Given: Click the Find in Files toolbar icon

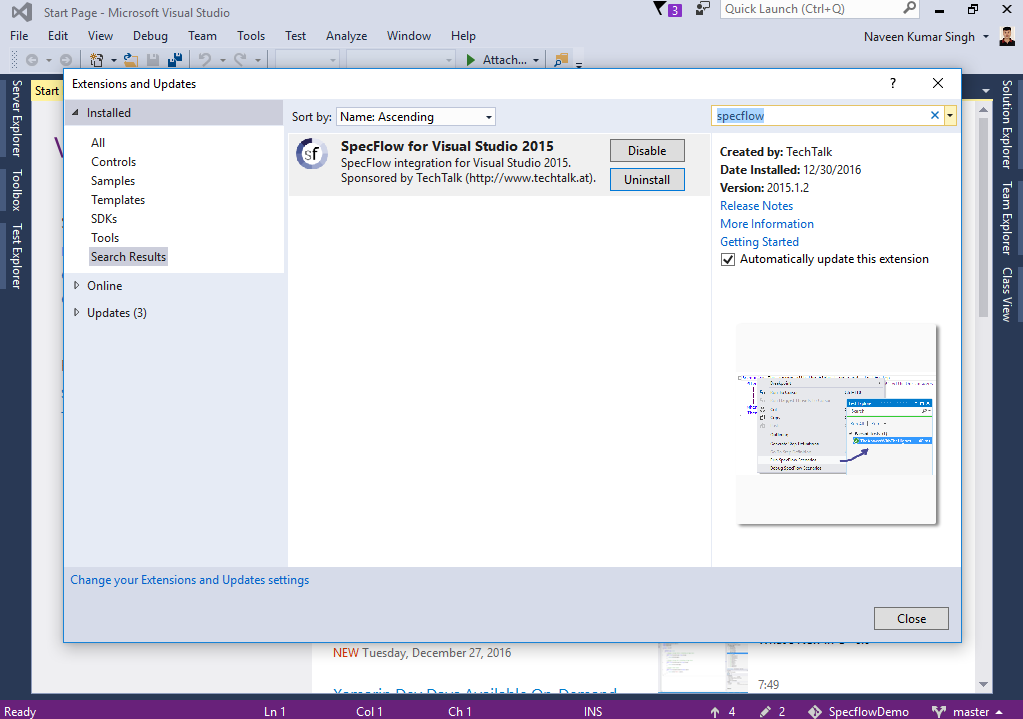Looking at the screenshot, I should pos(560,60).
